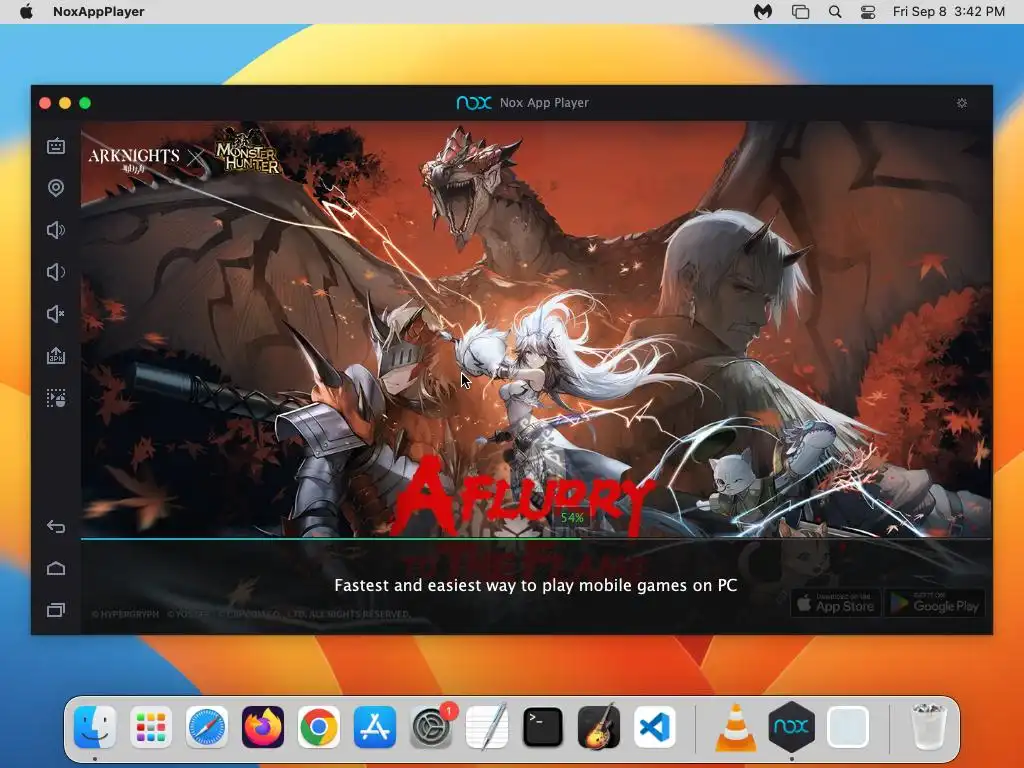Click the Stage Manager windows icon in menu bar
This screenshot has height=768, width=1024.
click(800, 12)
